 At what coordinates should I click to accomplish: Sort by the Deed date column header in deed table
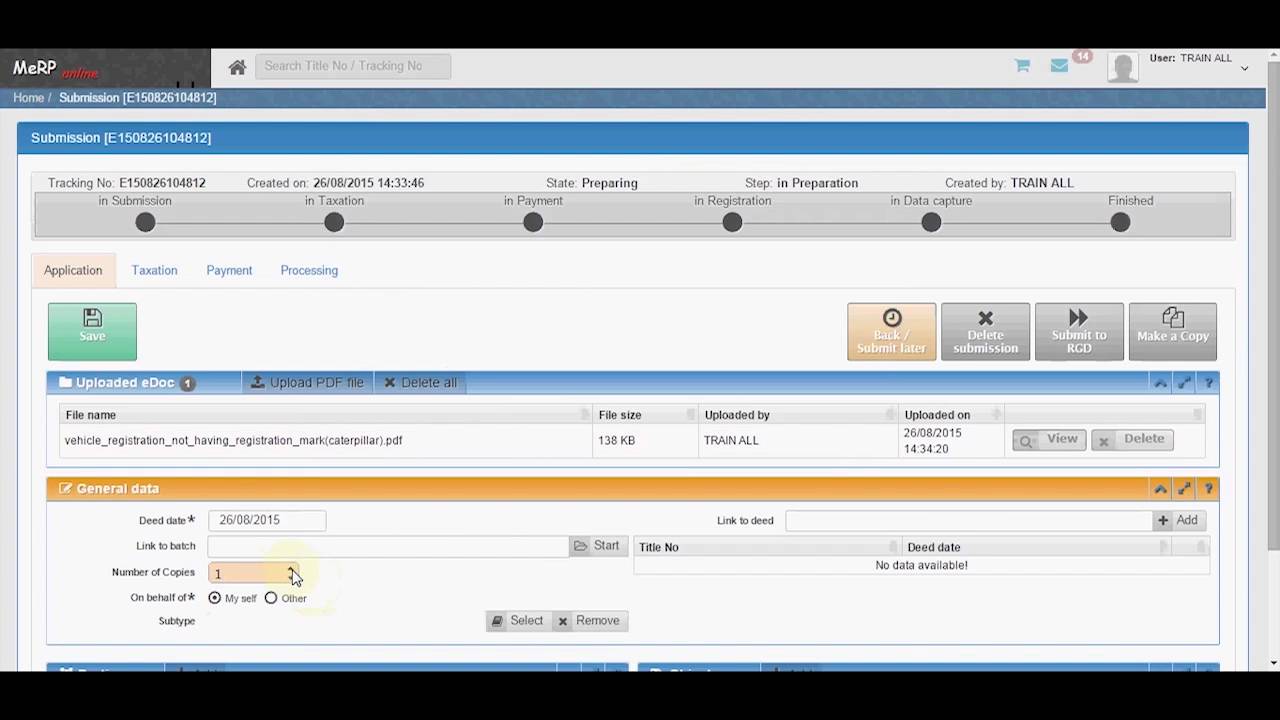pos(1036,547)
